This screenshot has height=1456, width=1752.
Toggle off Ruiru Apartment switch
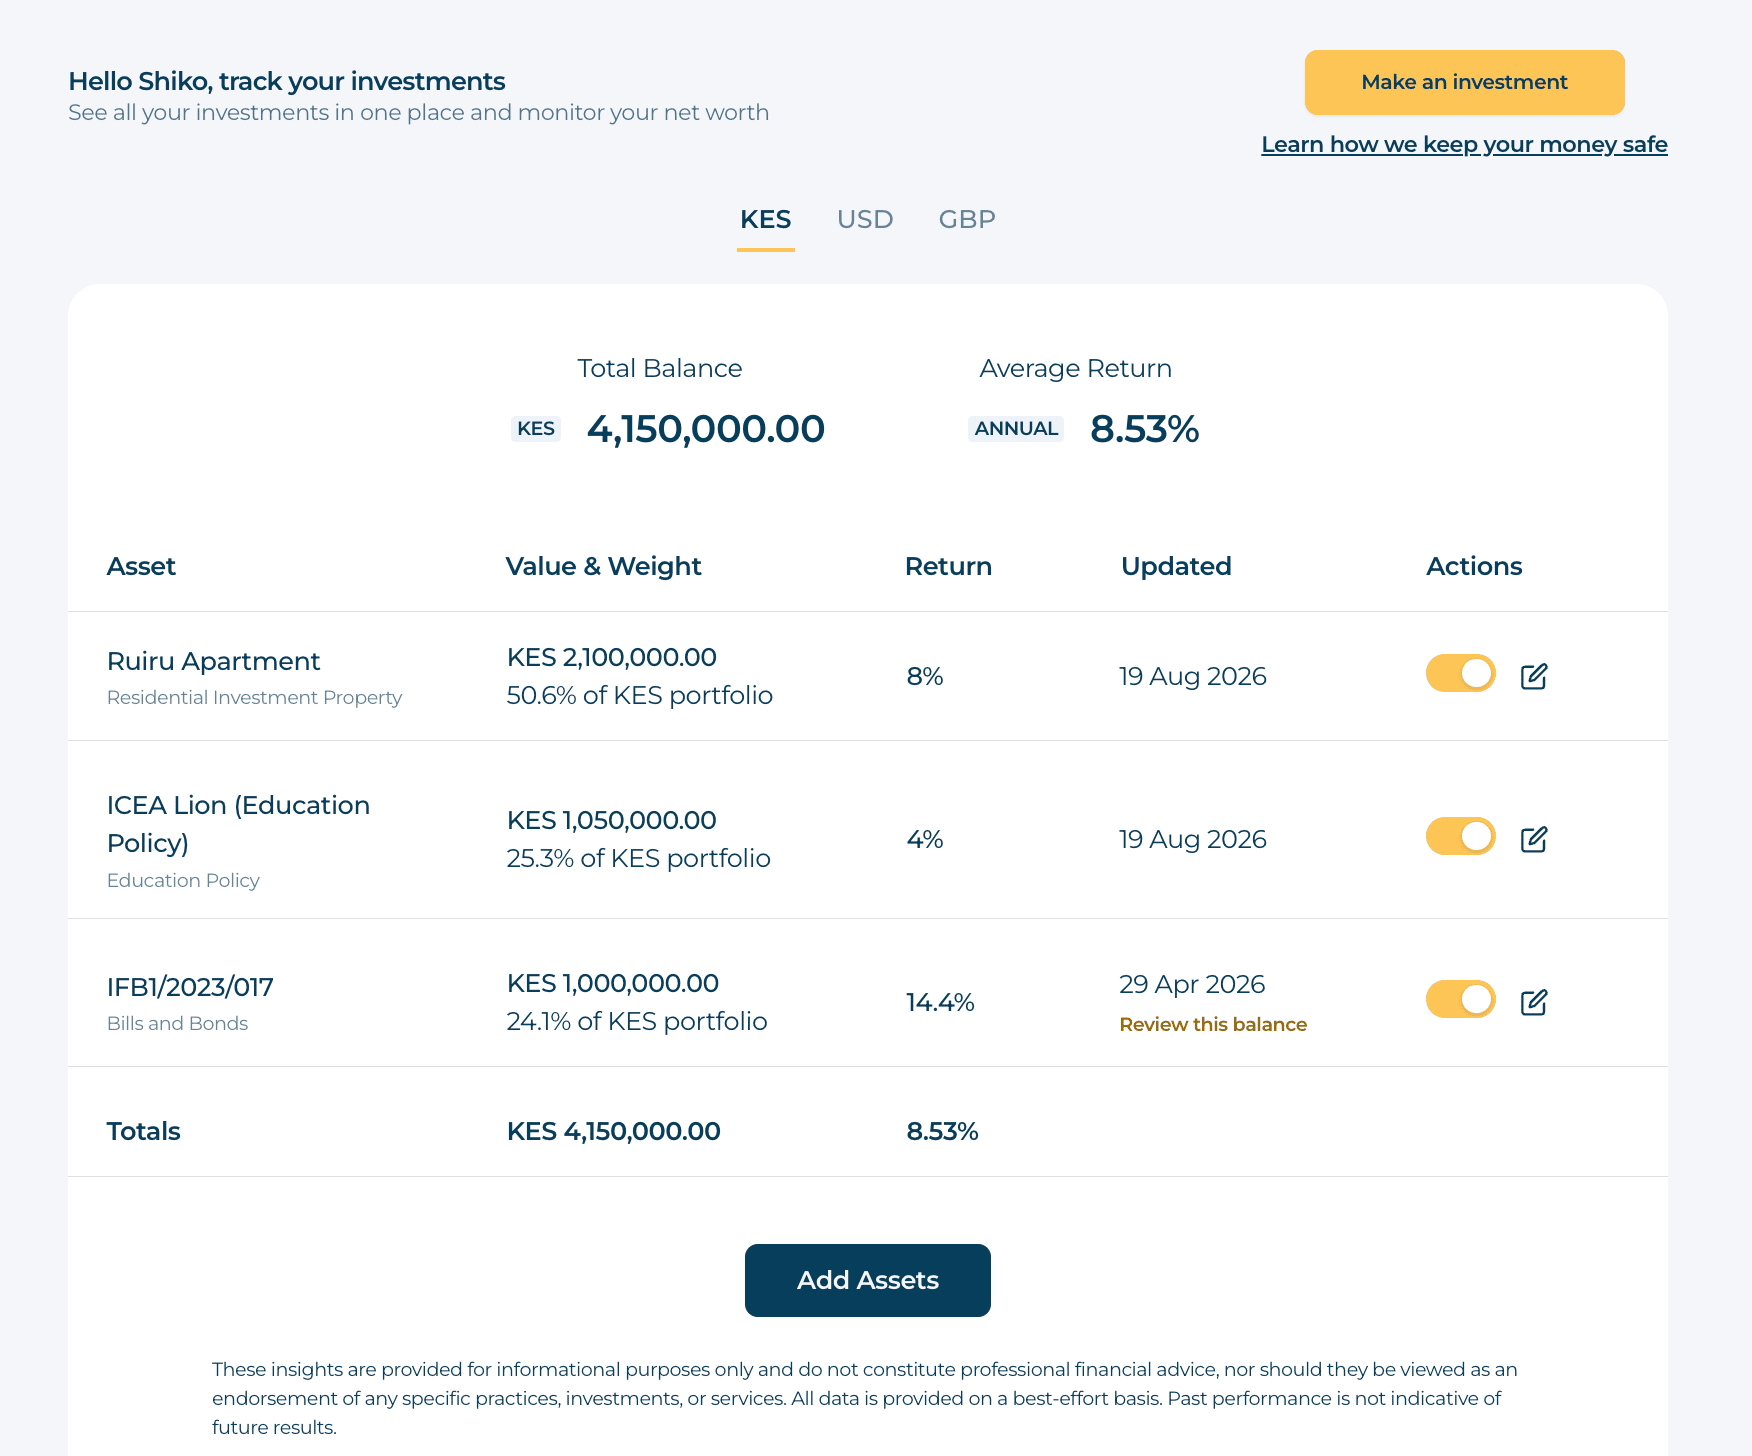(1461, 673)
